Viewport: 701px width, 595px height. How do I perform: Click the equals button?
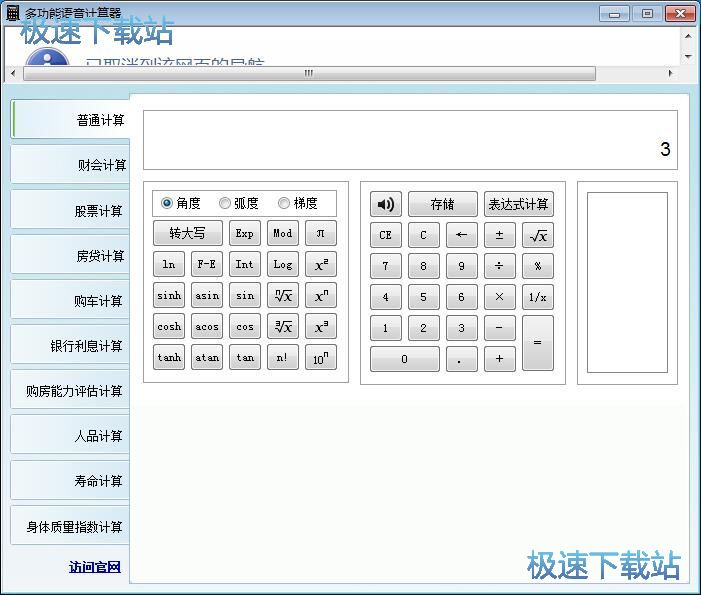tap(538, 343)
